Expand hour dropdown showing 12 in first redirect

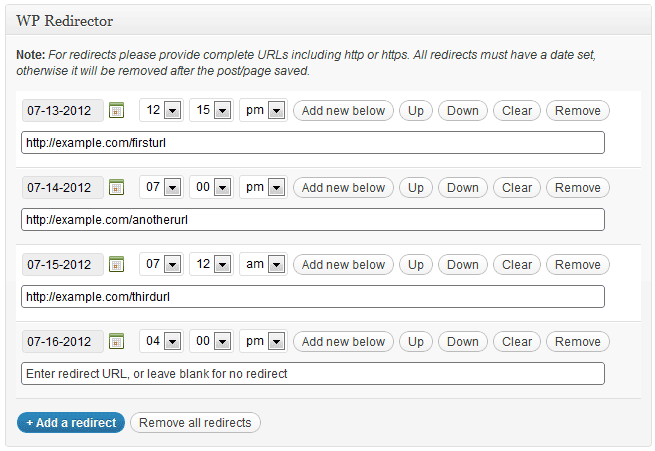click(161, 110)
